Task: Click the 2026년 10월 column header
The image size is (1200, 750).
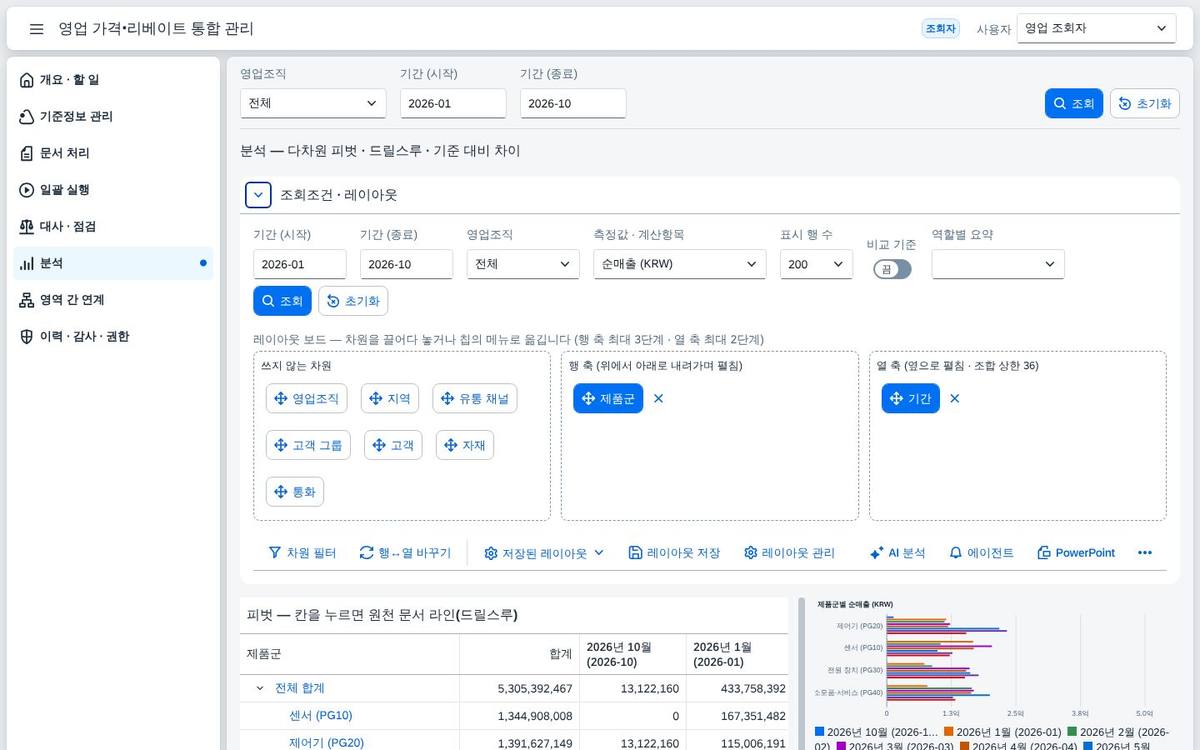Action: pos(632,654)
